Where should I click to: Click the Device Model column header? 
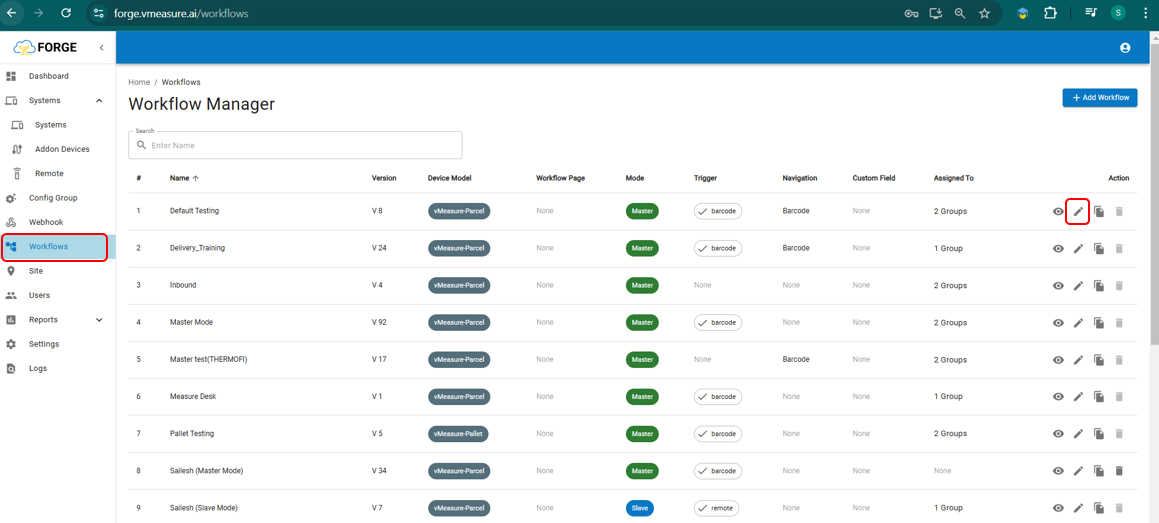[x=449, y=178]
